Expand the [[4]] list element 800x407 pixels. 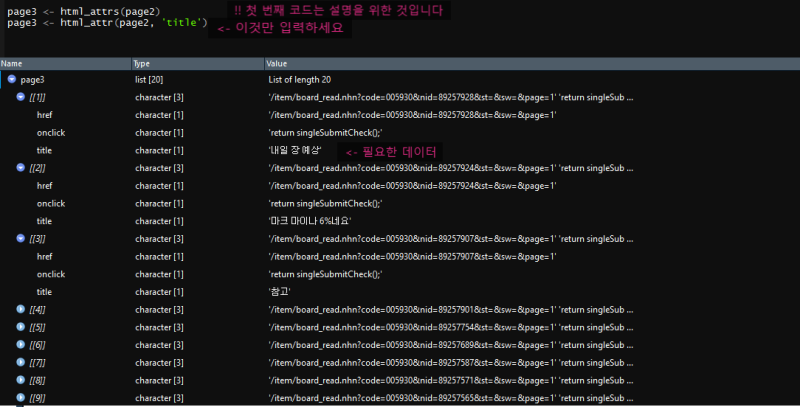pos(20,309)
